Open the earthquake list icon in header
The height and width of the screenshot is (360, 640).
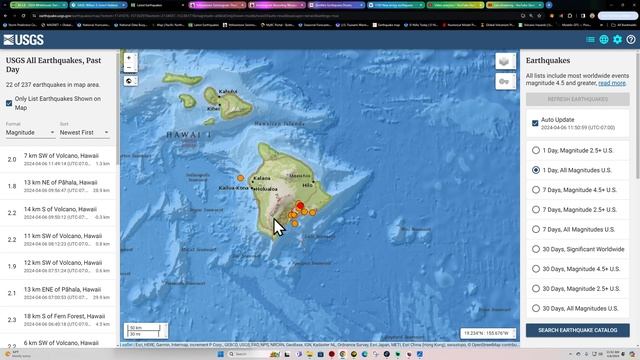590,40
